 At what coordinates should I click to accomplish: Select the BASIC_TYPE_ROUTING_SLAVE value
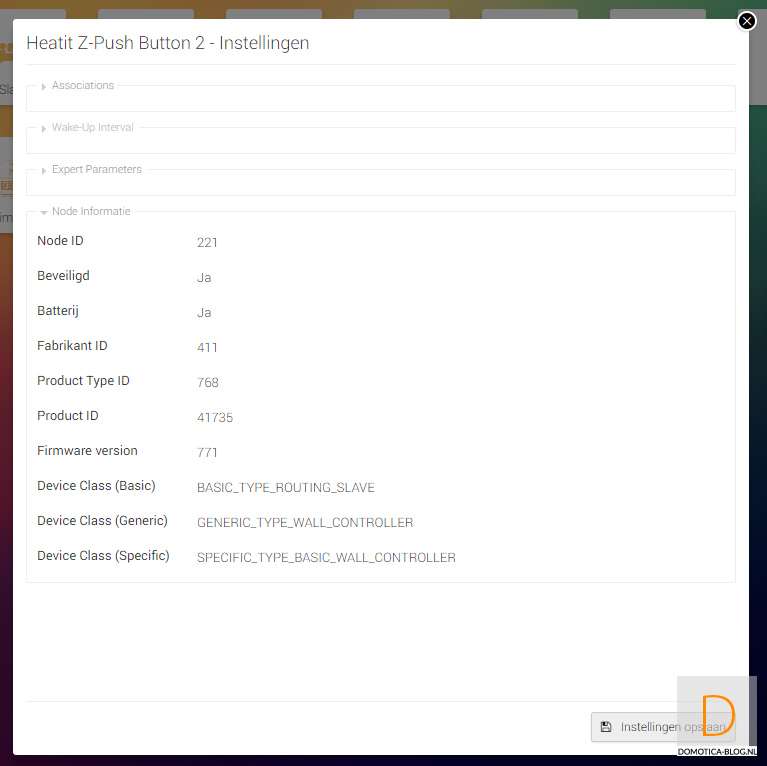point(286,488)
